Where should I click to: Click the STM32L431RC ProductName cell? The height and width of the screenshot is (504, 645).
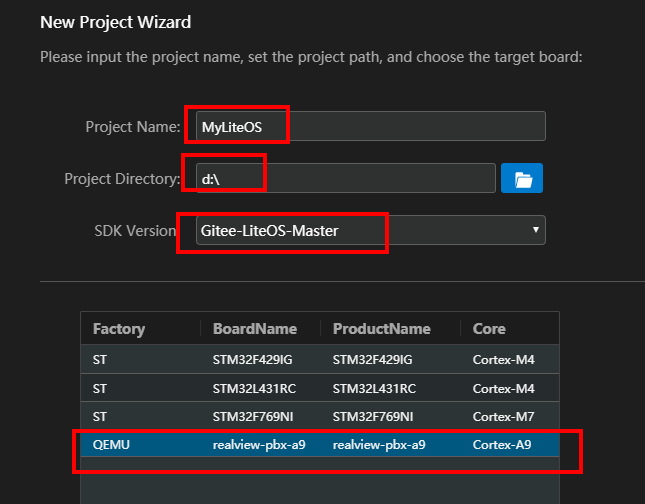tap(373, 387)
